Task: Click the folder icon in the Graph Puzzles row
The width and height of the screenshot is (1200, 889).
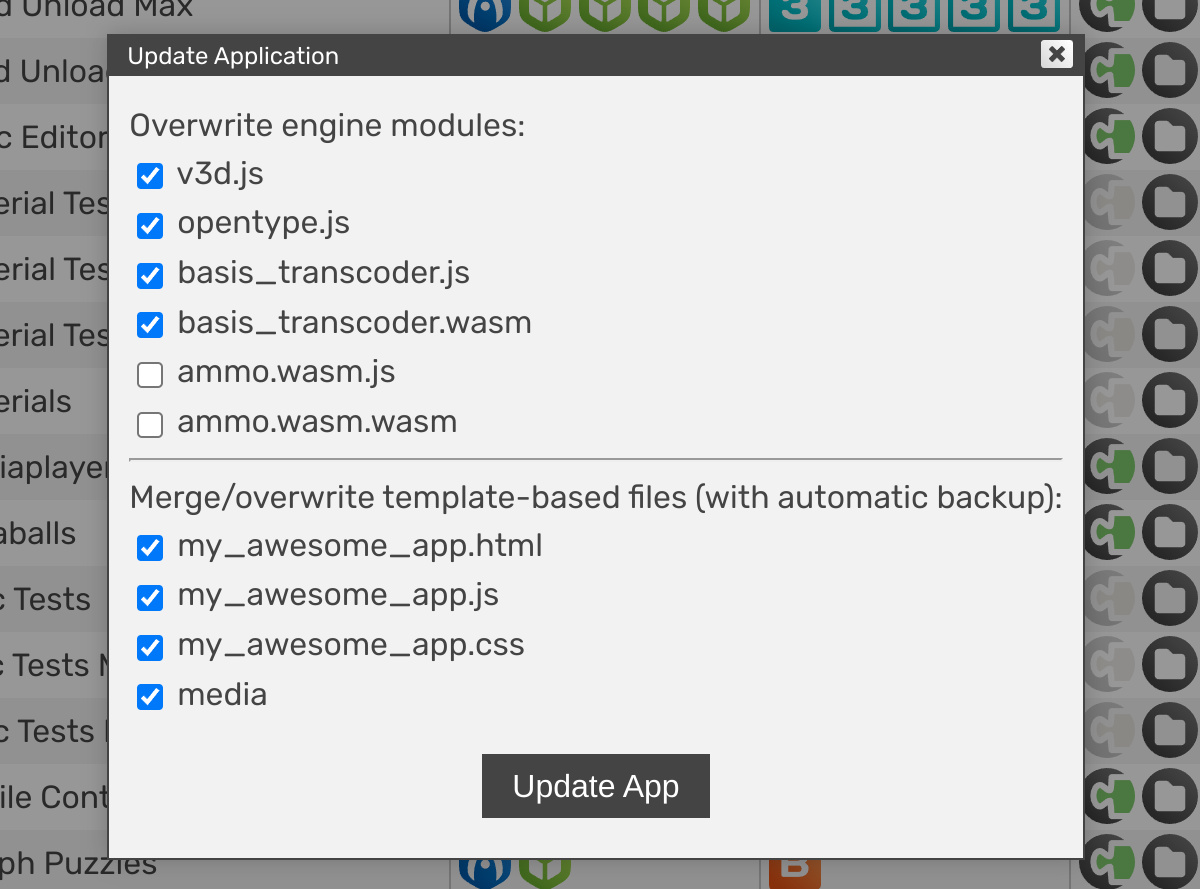Action: point(1169,863)
